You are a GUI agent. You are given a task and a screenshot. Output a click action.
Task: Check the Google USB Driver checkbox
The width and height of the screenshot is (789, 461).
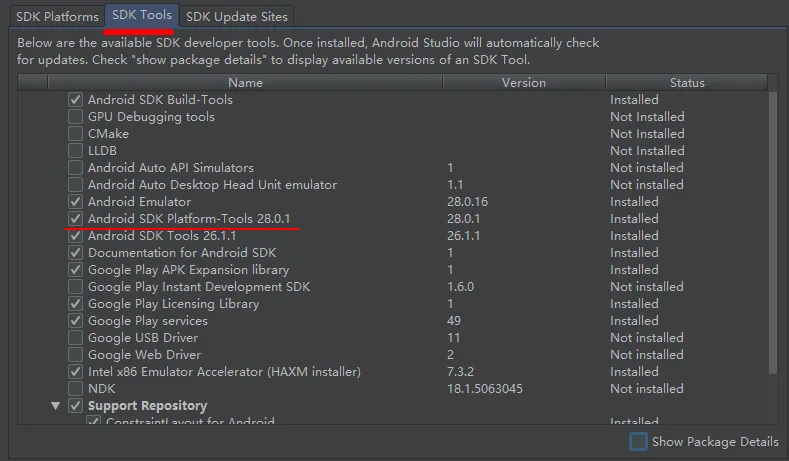click(75, 338)
